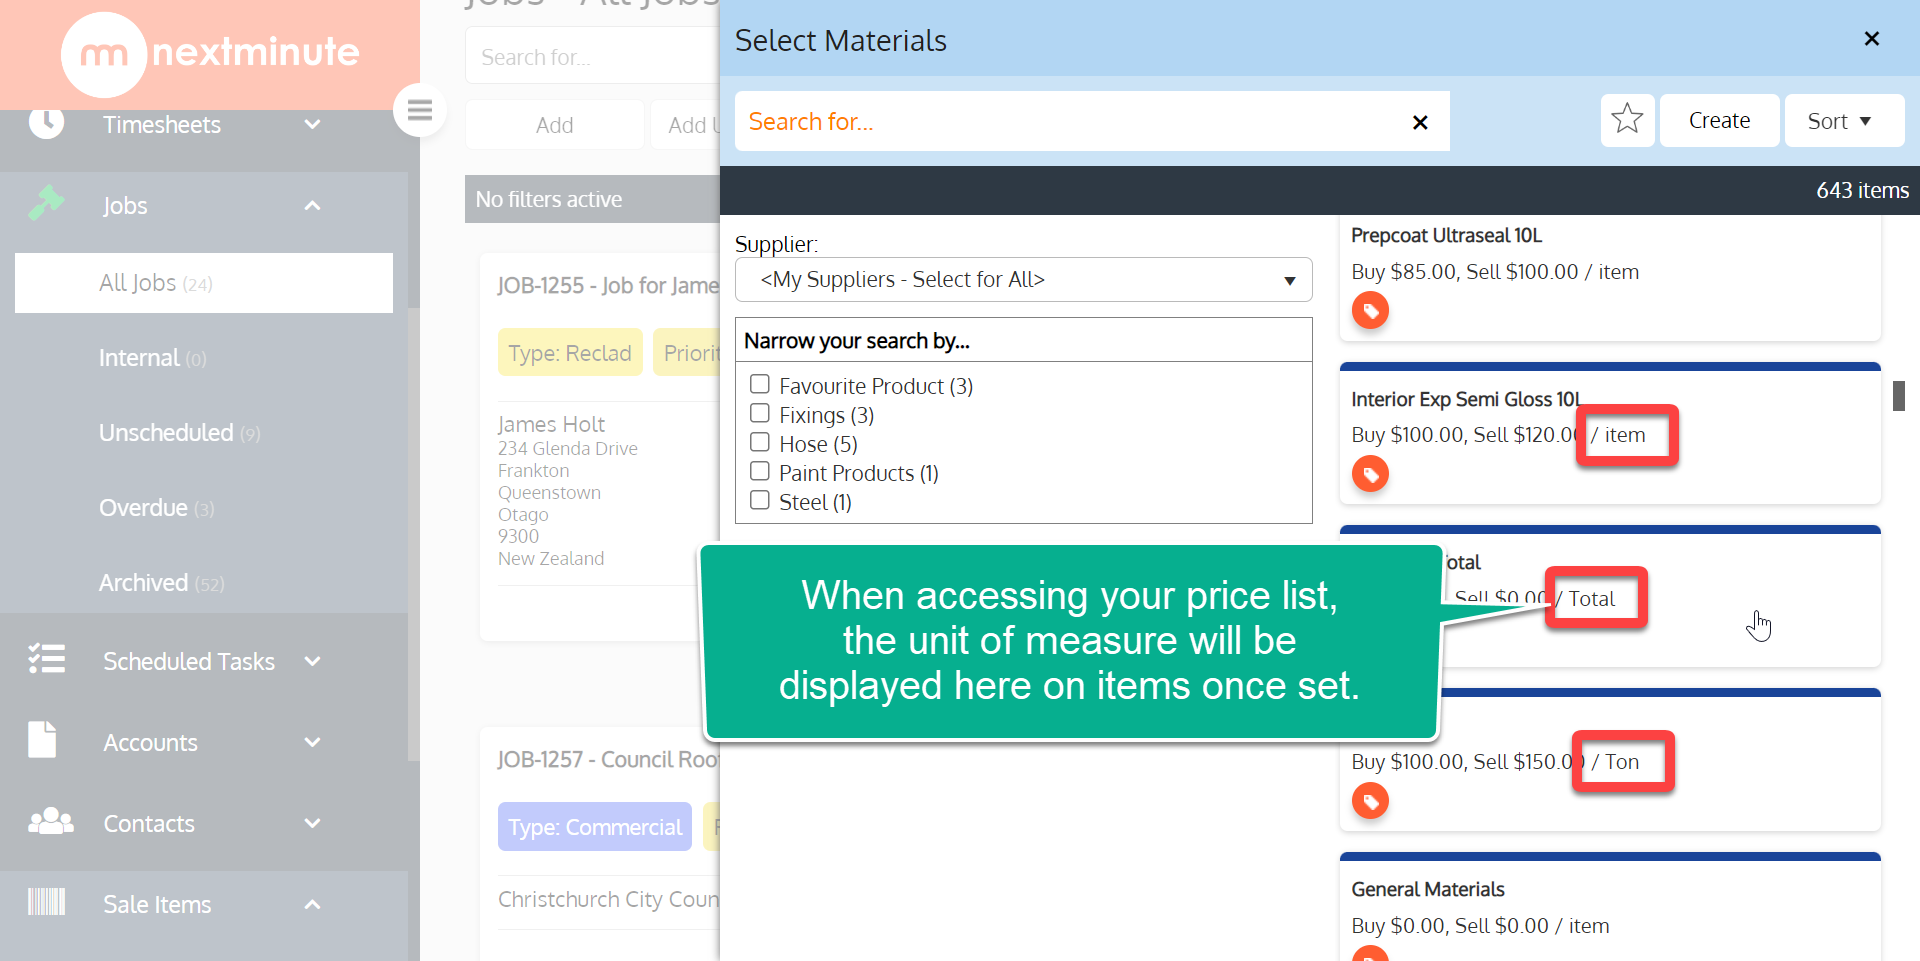1920x961 pixels.
Task: Click the Sale Items barcode icon
Action: click(x=46, y=903)
